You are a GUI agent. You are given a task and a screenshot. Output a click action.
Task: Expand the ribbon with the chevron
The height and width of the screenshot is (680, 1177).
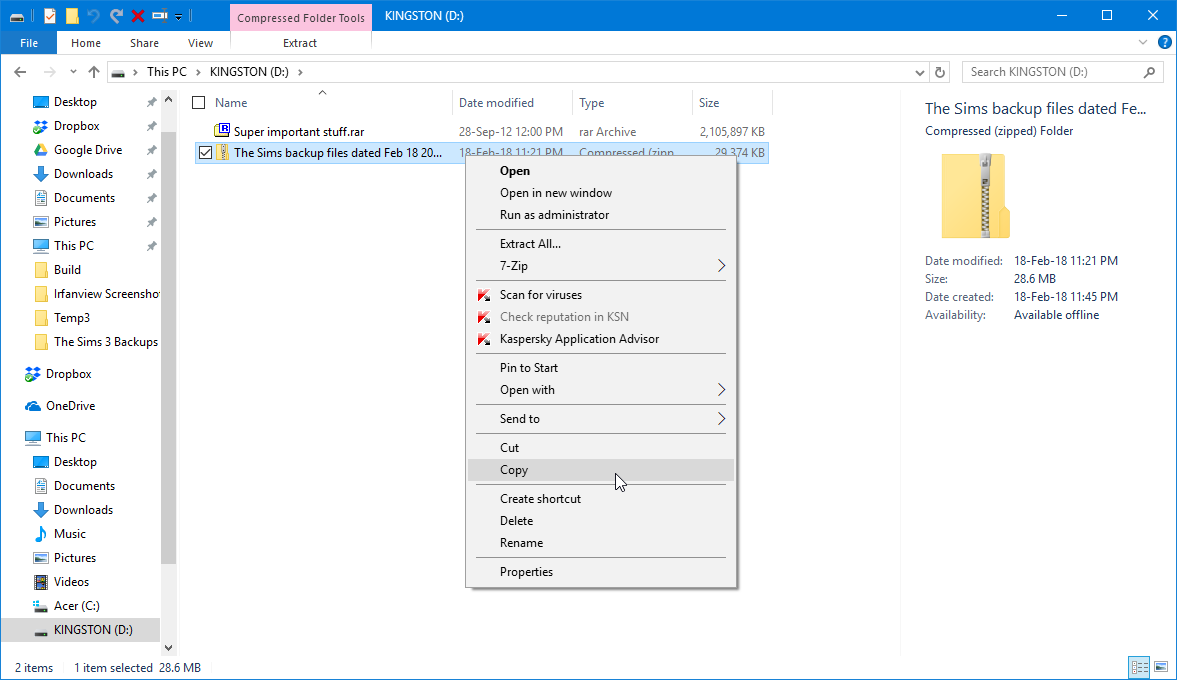coord(1142,43)
